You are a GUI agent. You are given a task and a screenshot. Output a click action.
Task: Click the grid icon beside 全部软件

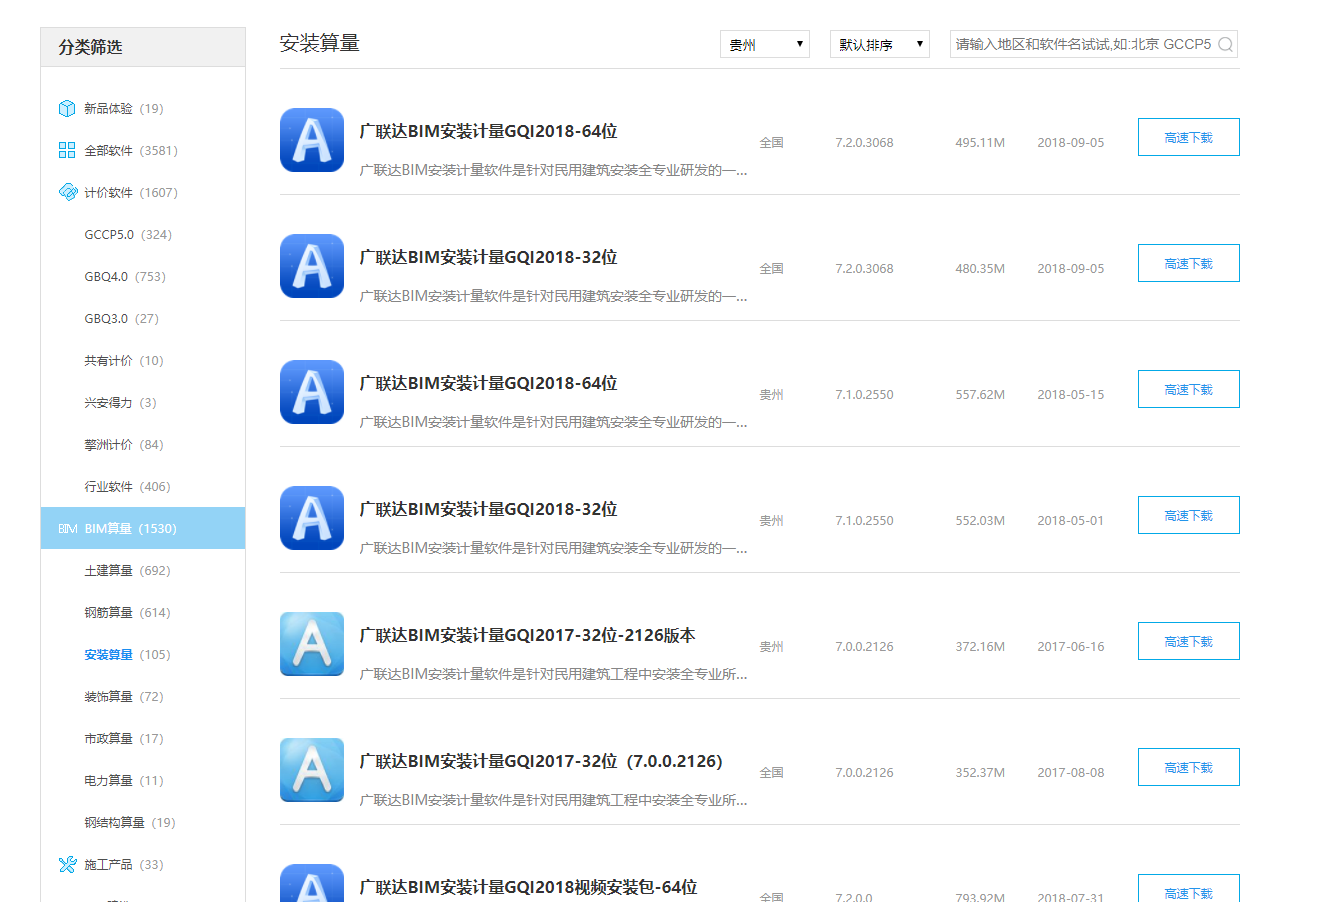(x=67, y=150)
